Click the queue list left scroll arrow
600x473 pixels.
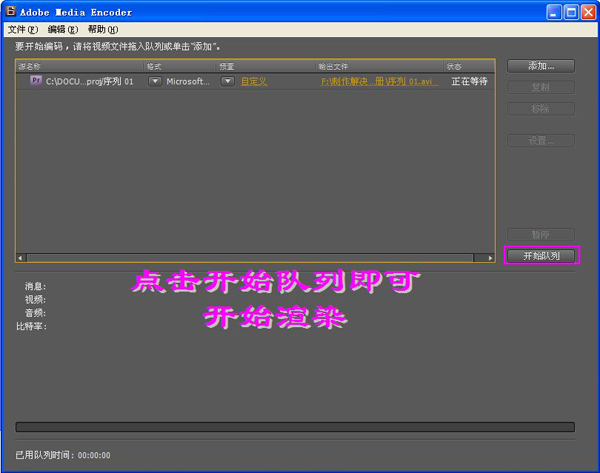pyautogui.click(x=21, y=258)
